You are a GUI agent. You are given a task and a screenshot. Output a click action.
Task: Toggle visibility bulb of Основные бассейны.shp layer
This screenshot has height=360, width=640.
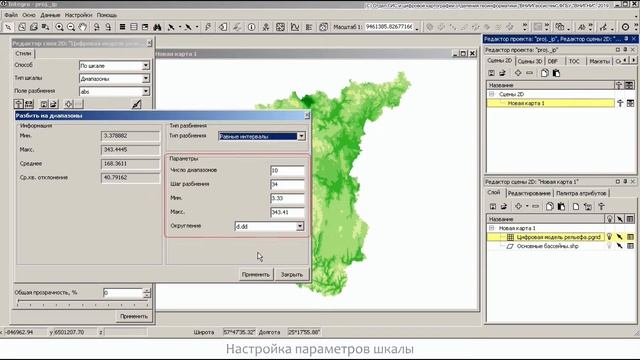[x=609, y=246]
